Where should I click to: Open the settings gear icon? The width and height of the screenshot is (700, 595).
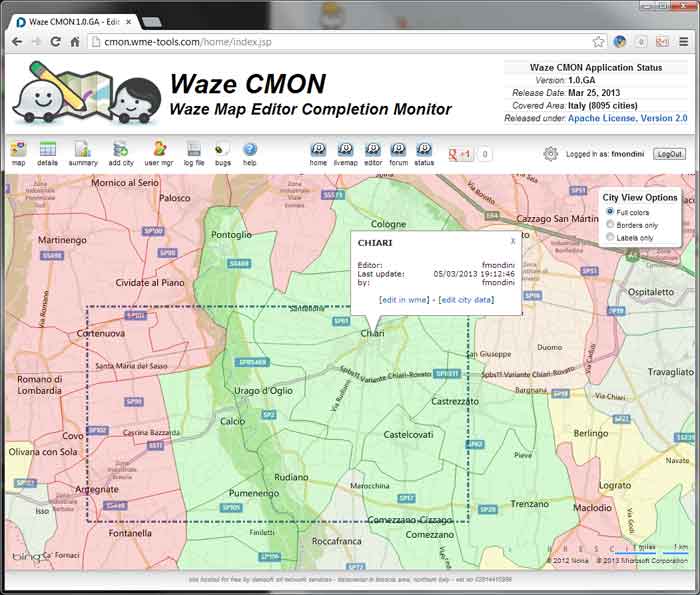coord(550,154)
